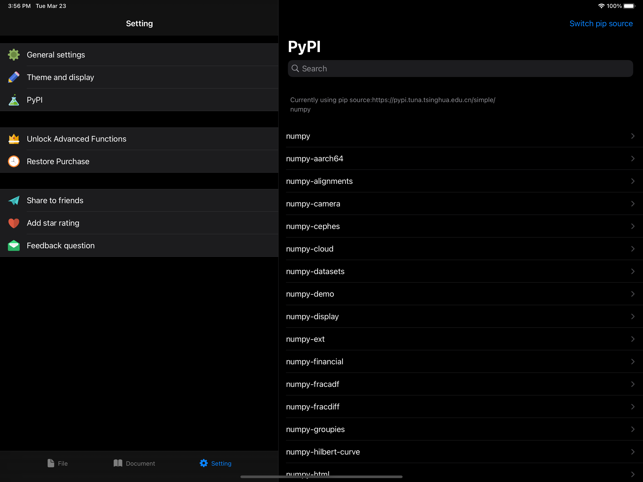
Task: Click the blue Setting gear icon
Action: [203, 463]
